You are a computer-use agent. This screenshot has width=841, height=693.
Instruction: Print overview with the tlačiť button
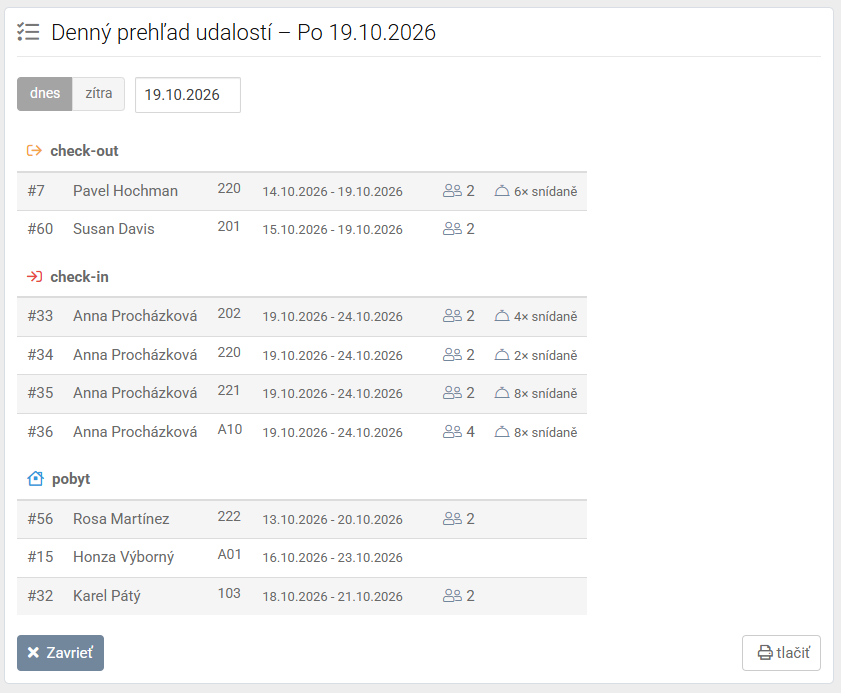(x=781, y=653)
